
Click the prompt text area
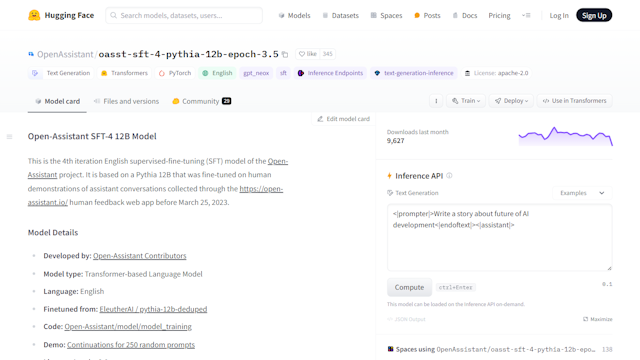pyautogui.click(x=500, y=238)
